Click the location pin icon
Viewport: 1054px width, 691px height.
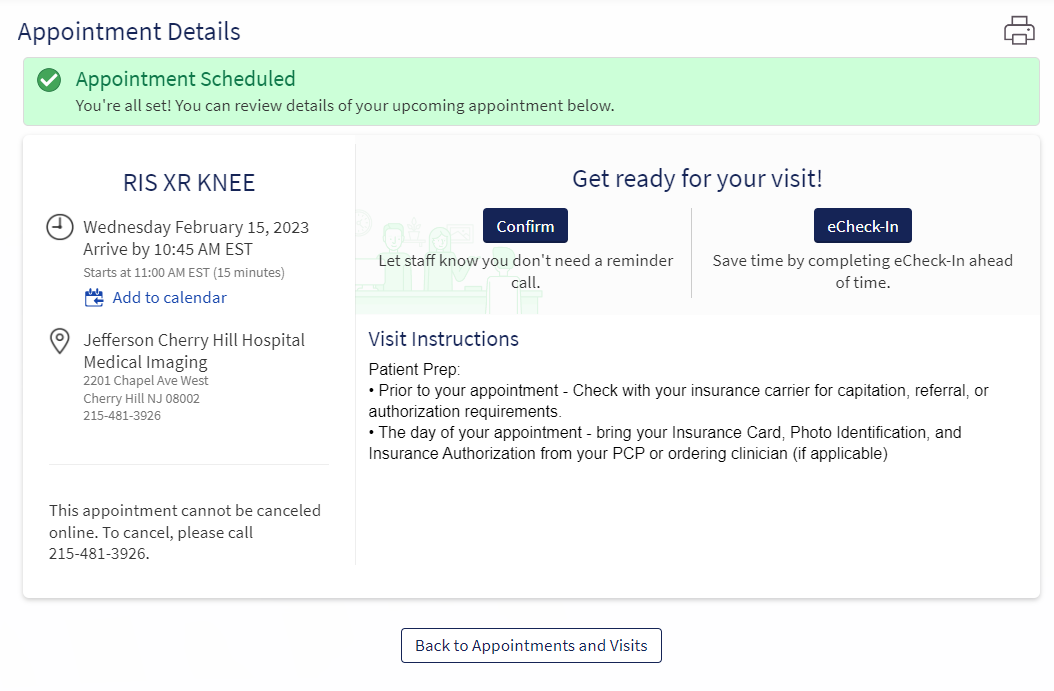(x=60, y=341)
